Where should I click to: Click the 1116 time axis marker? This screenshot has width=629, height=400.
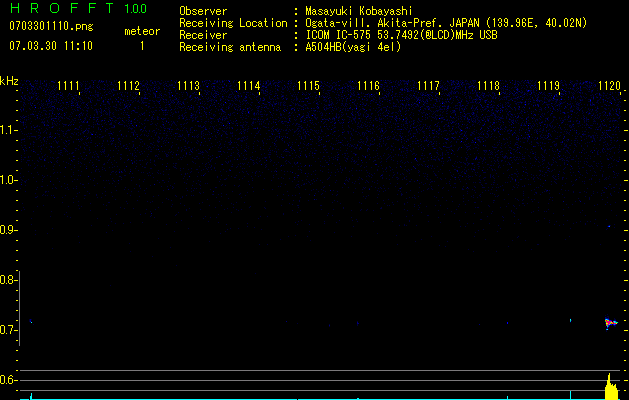(x=368, y=85)
